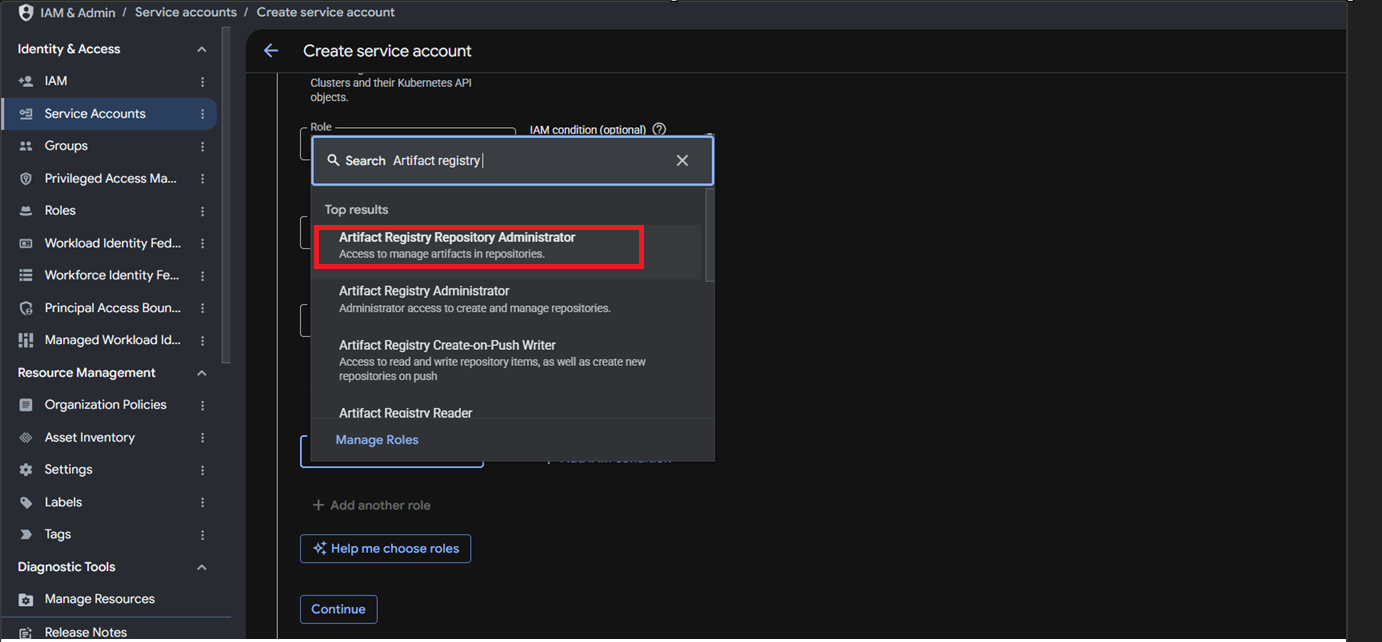Image resolution: width=1382 pixels, height=642 pixels.
Task: Open three-dot menu next to Roles
Action: tap(203, 211)
